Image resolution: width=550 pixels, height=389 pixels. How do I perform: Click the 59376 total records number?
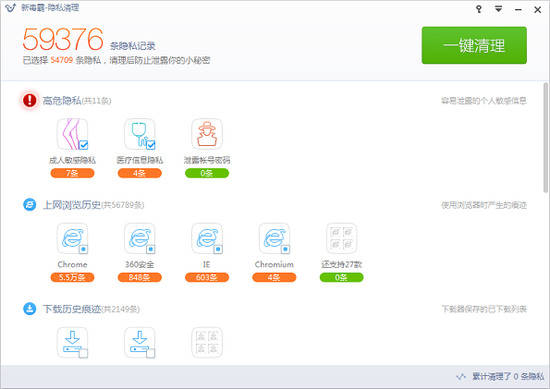click(63, 39)
